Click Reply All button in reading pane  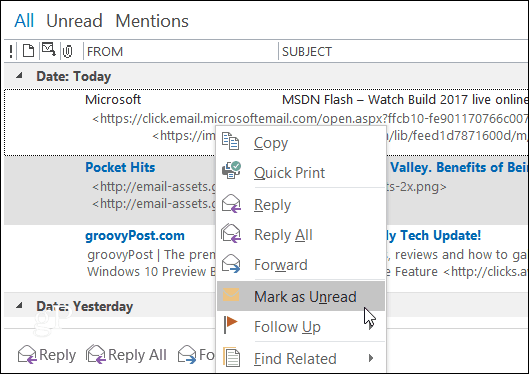(127, 355)
